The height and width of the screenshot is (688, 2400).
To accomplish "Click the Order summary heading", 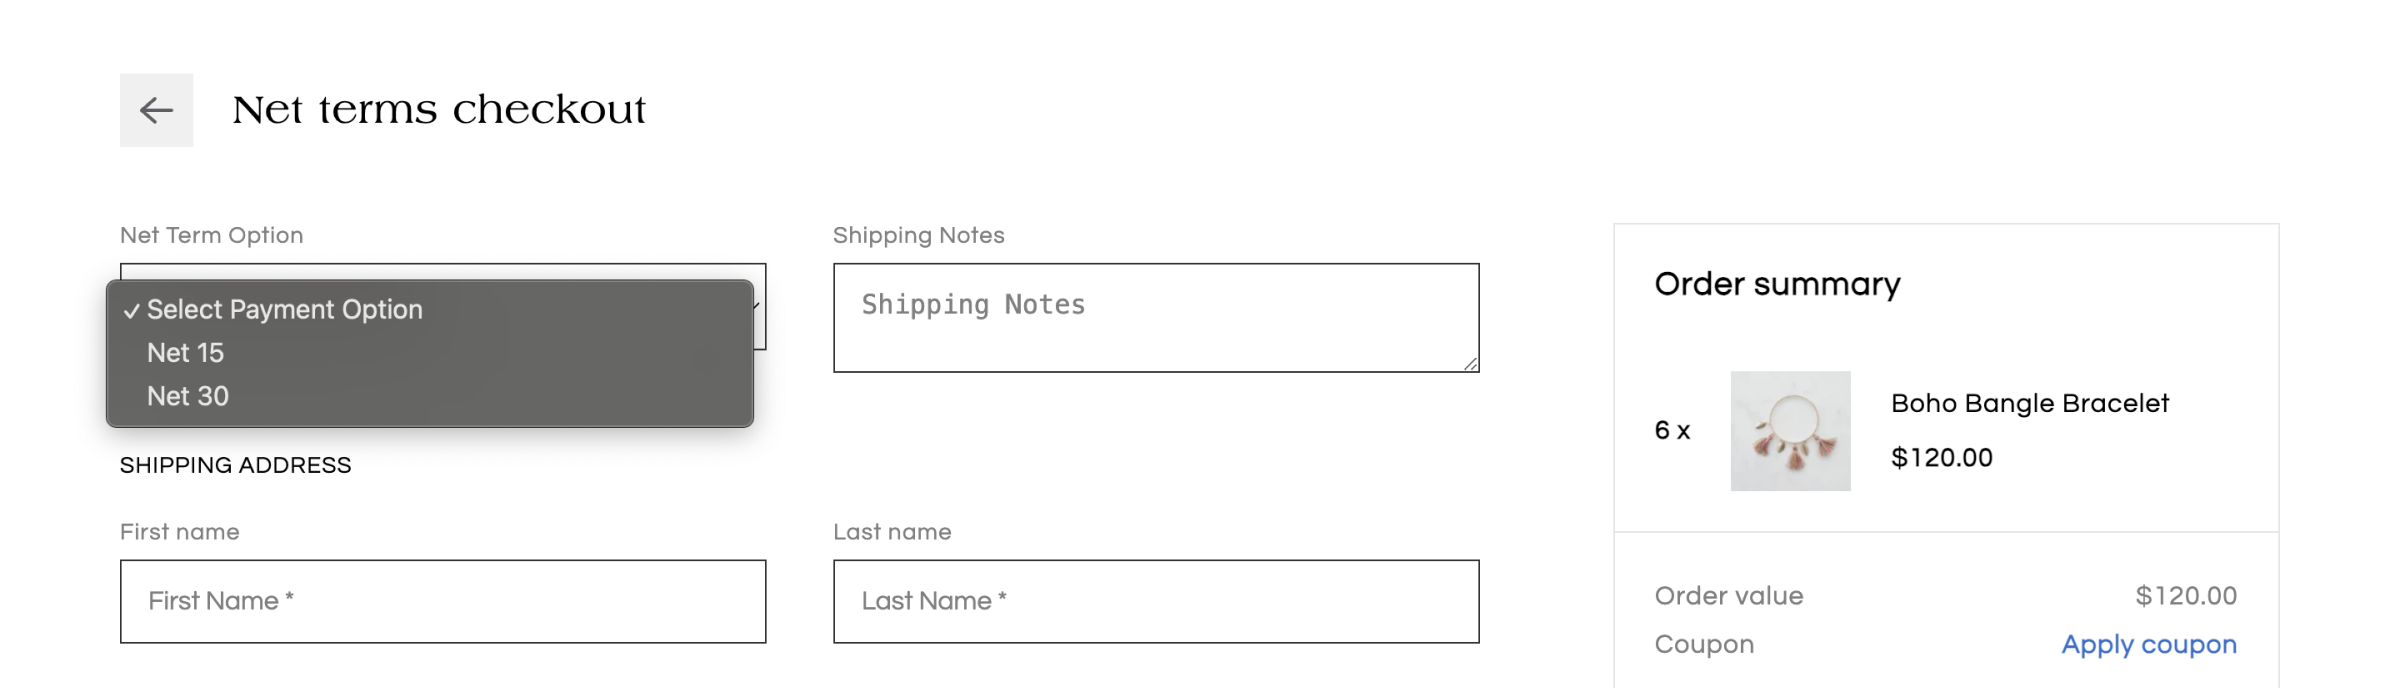I will click(x=1777, y=285).
